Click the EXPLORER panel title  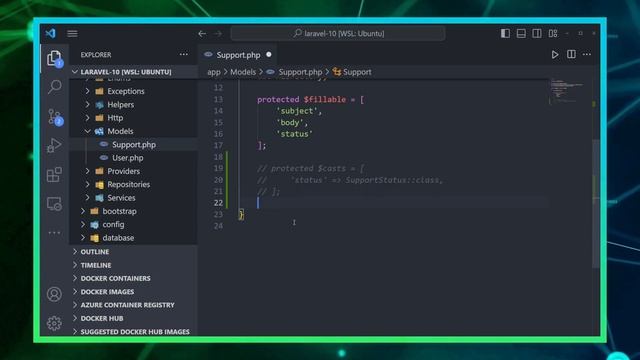click(96, 55)
